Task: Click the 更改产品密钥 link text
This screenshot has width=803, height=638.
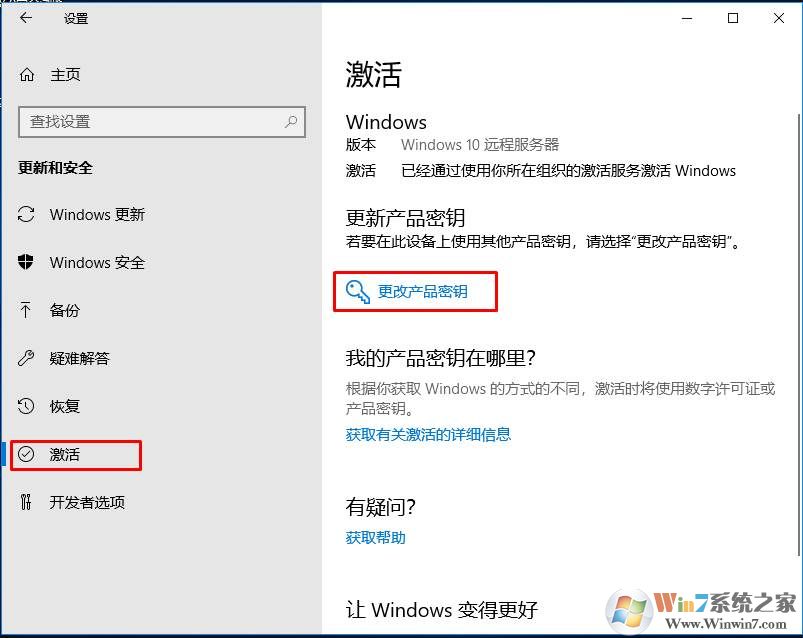Action: [422, 291]
